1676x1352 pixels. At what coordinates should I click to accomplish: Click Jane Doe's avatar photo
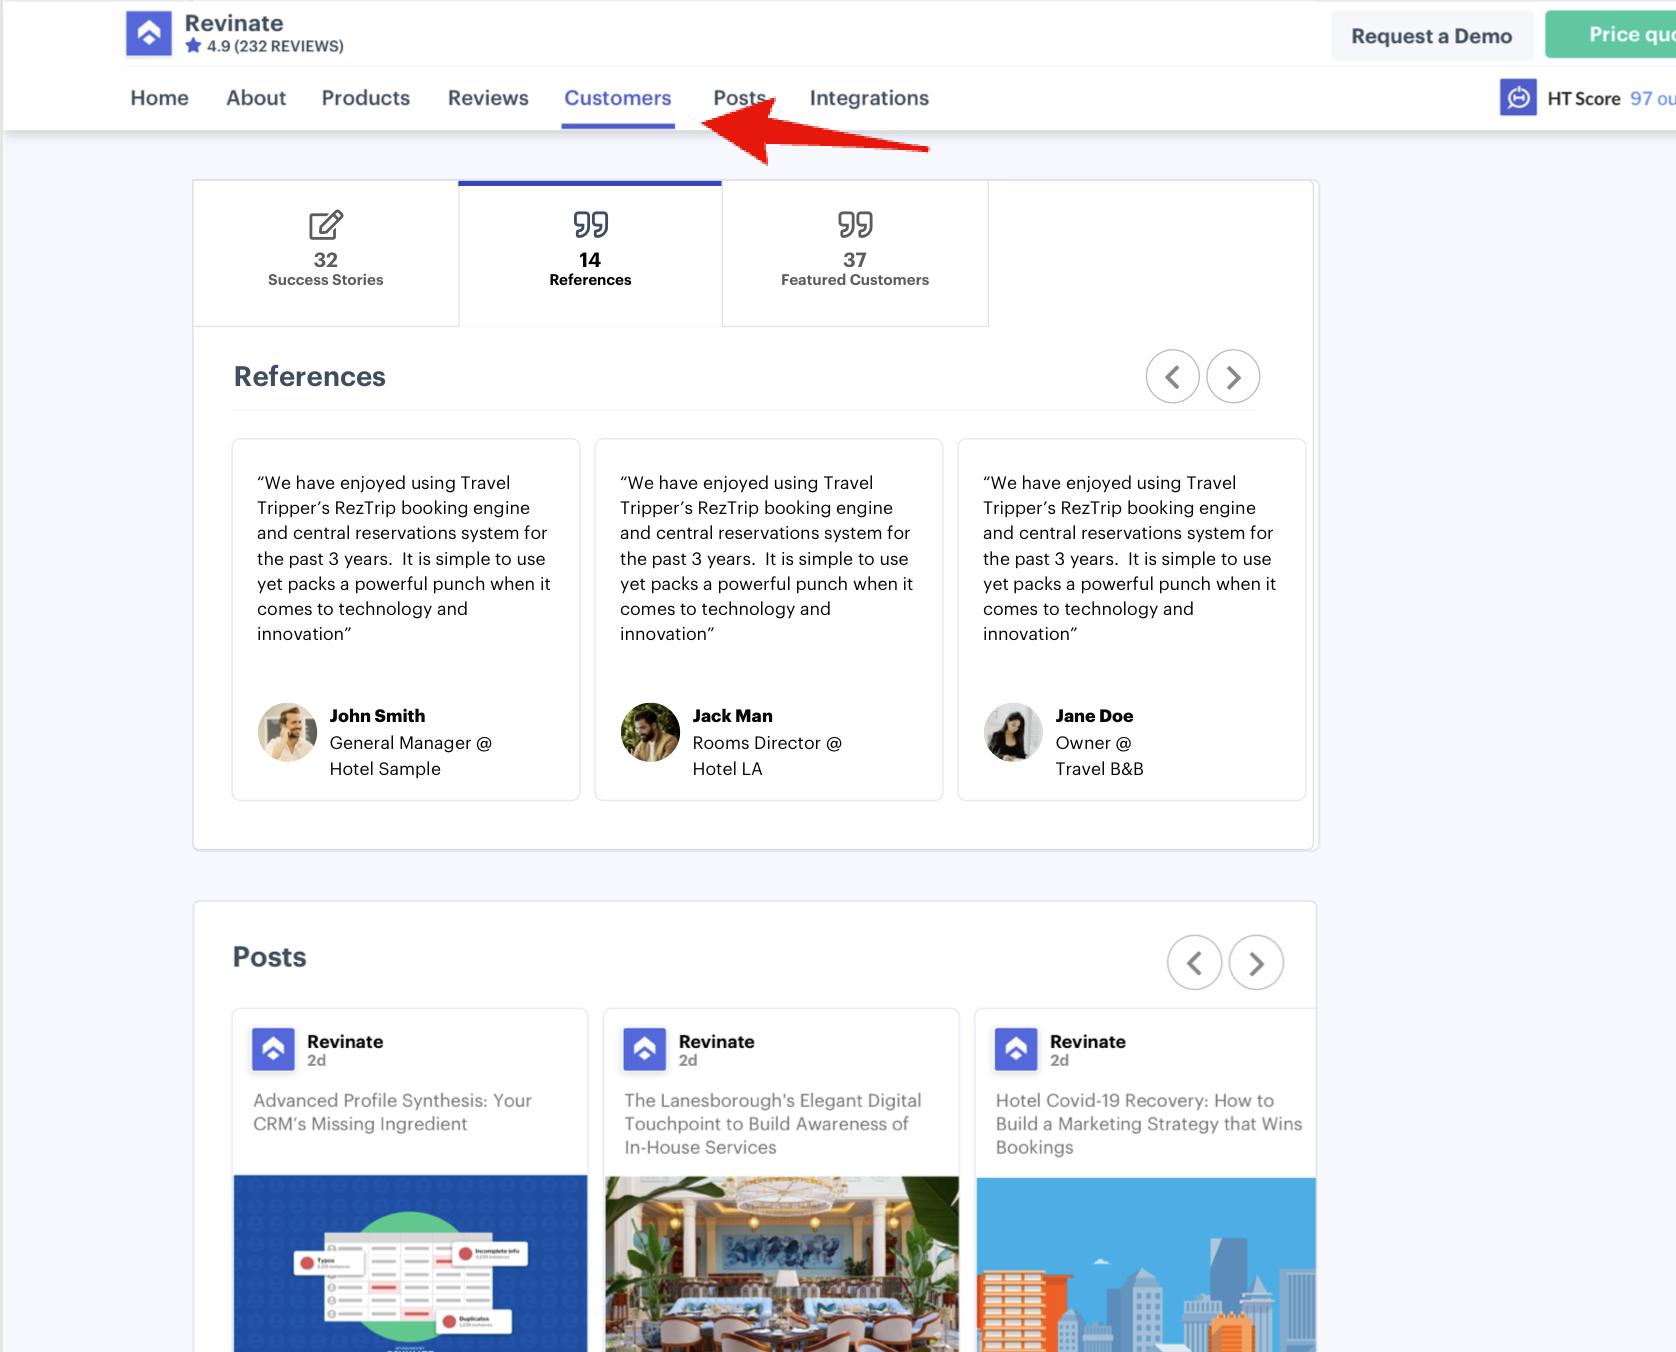(x=1014, y=732)
